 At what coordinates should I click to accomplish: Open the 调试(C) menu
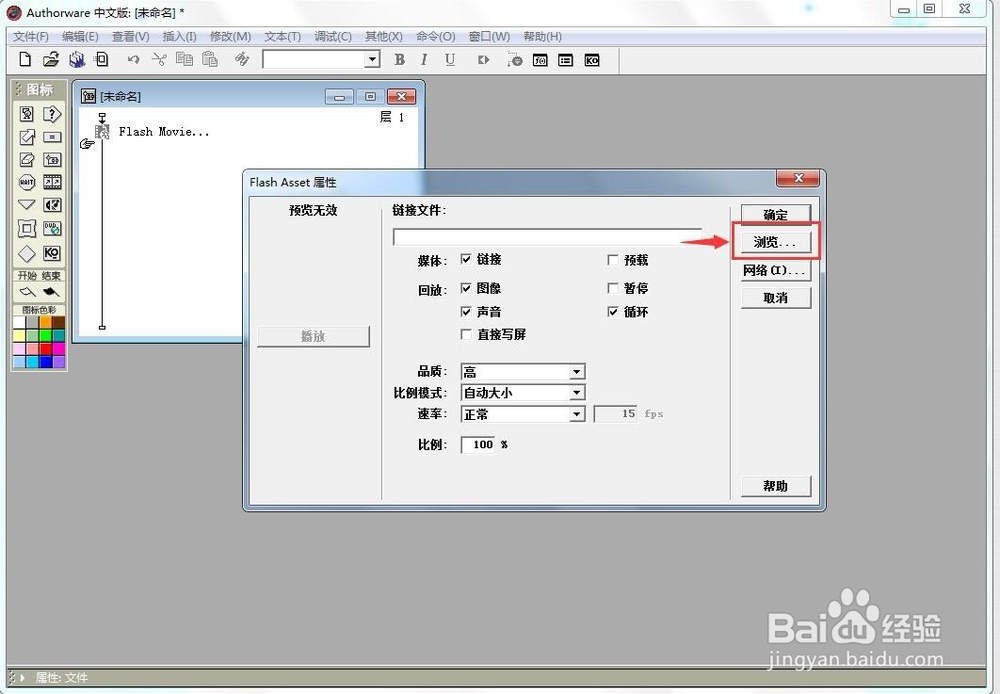[x=333, y=36]
